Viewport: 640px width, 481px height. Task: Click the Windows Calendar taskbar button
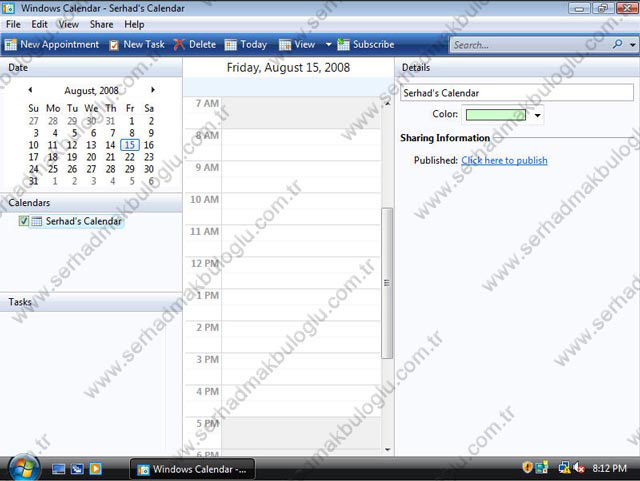pos(192,469)
